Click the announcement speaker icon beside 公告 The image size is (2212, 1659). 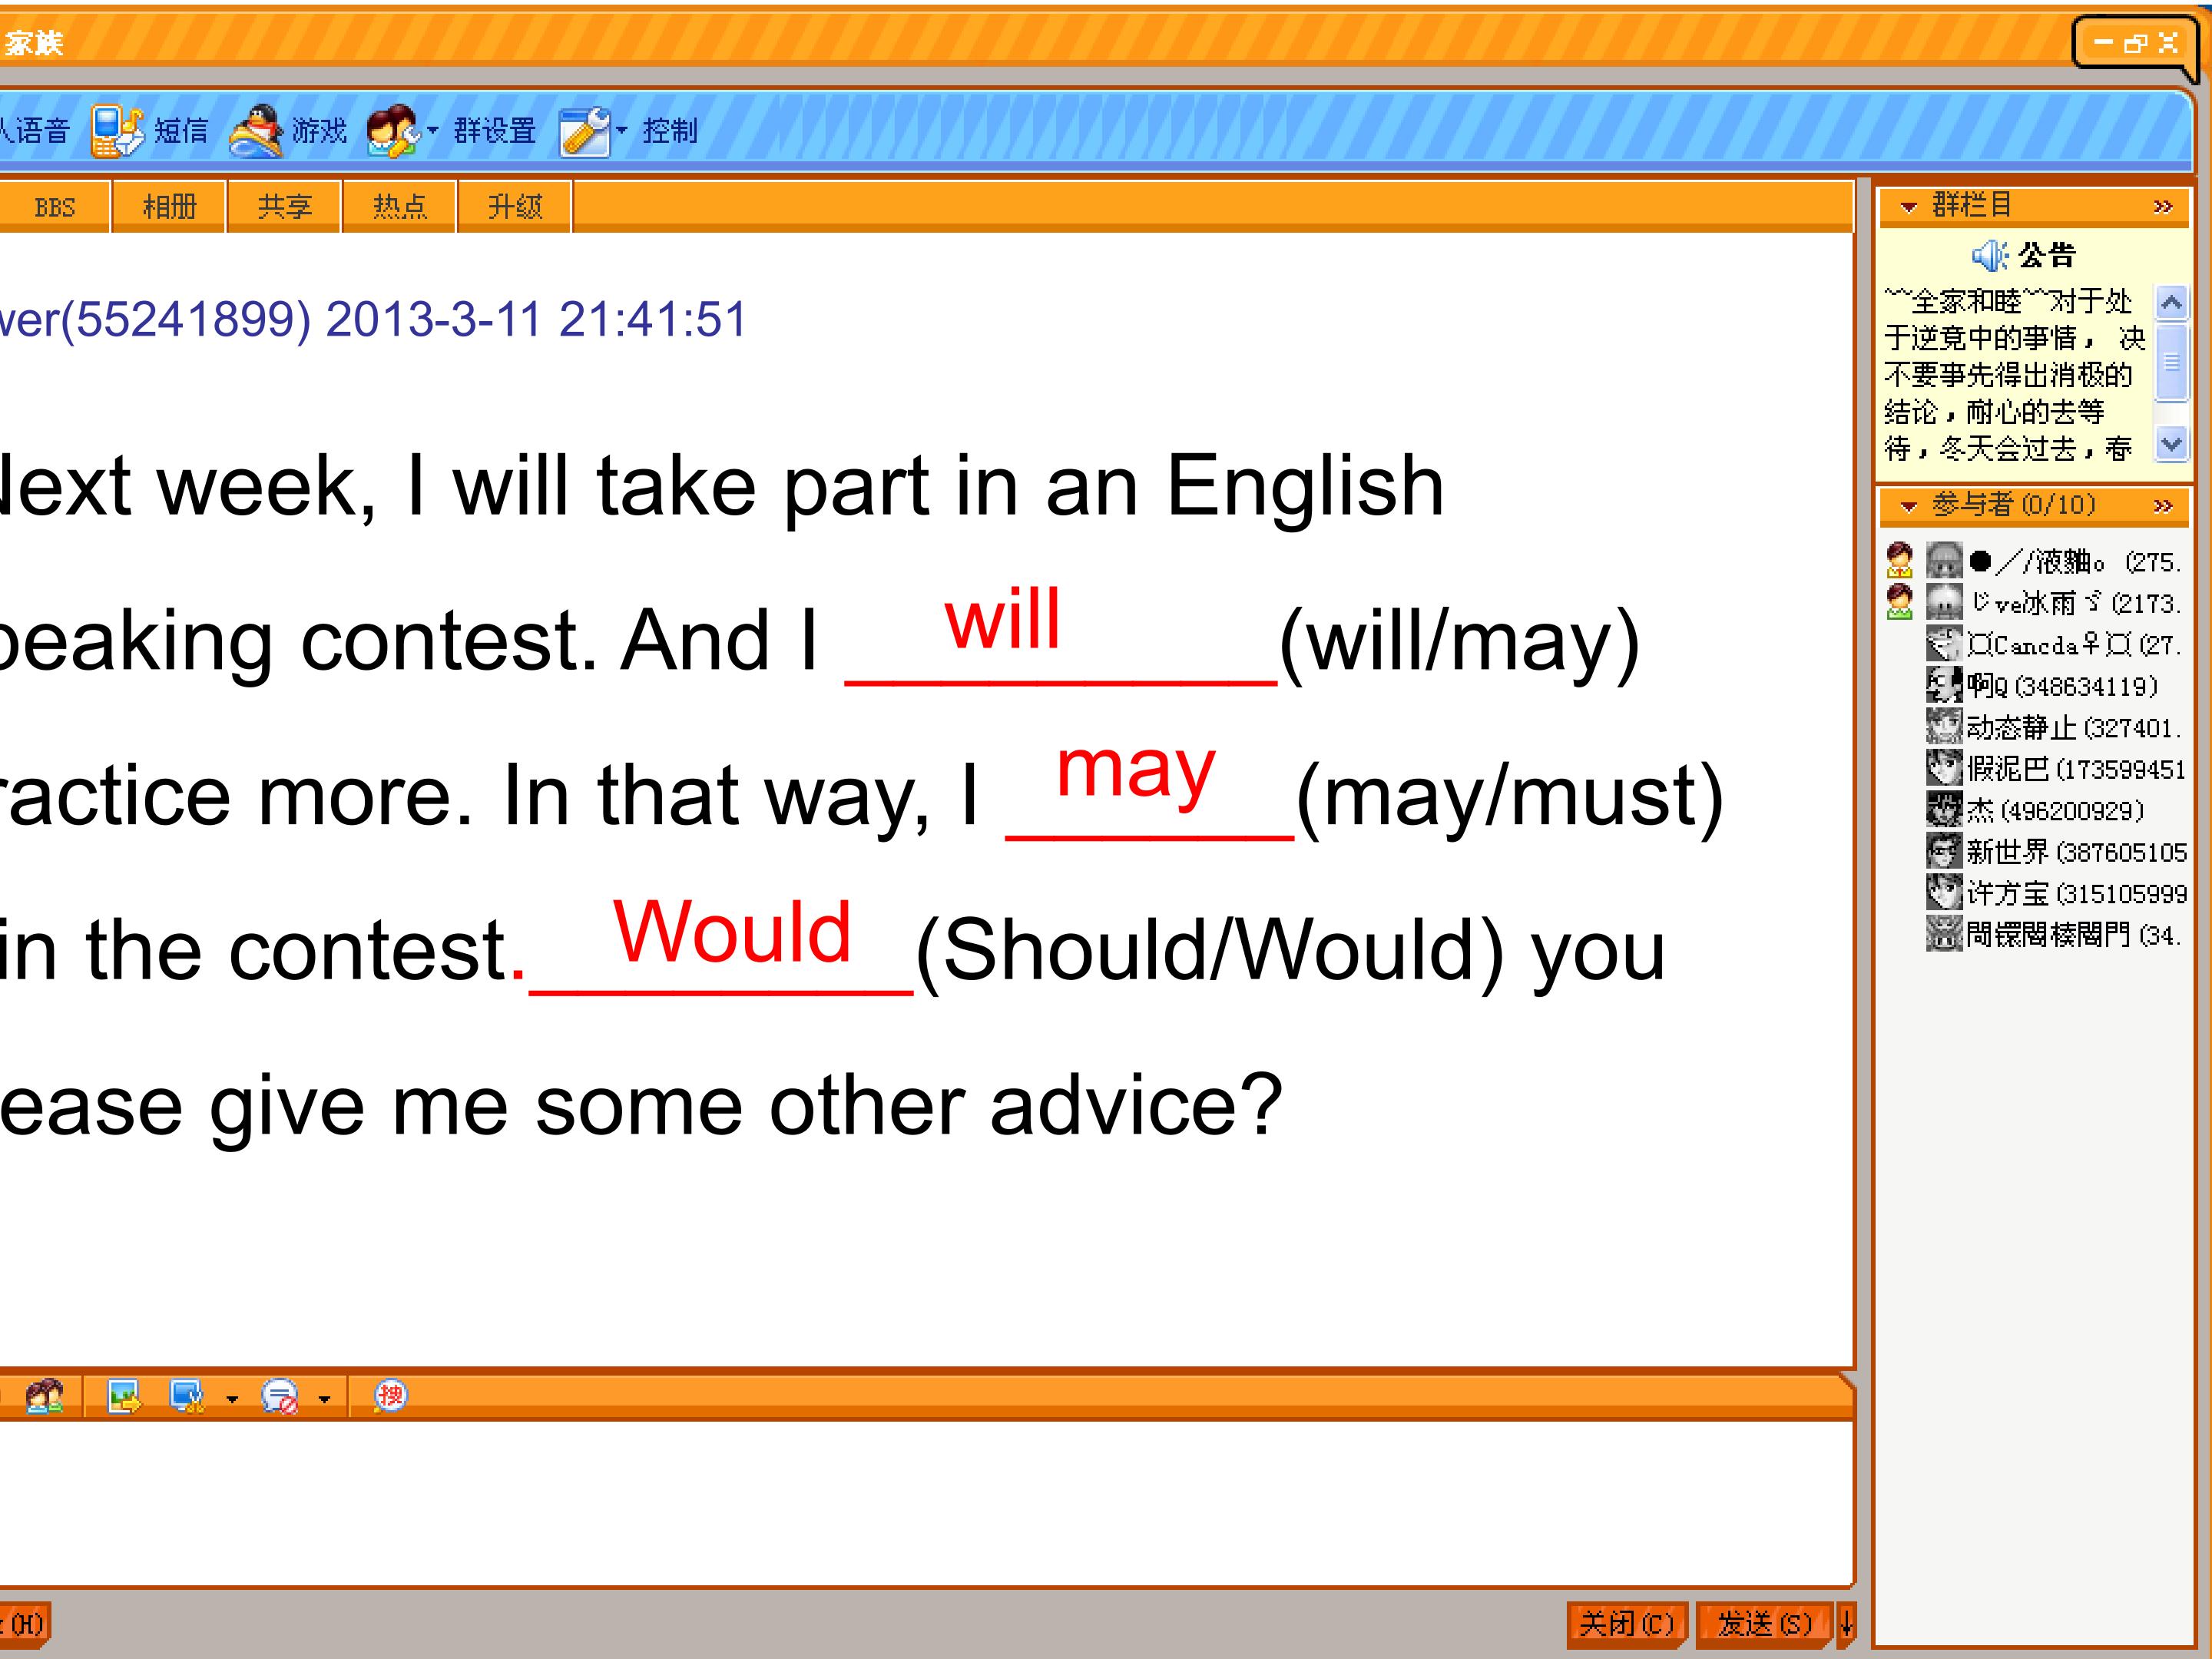[1989, 256]
